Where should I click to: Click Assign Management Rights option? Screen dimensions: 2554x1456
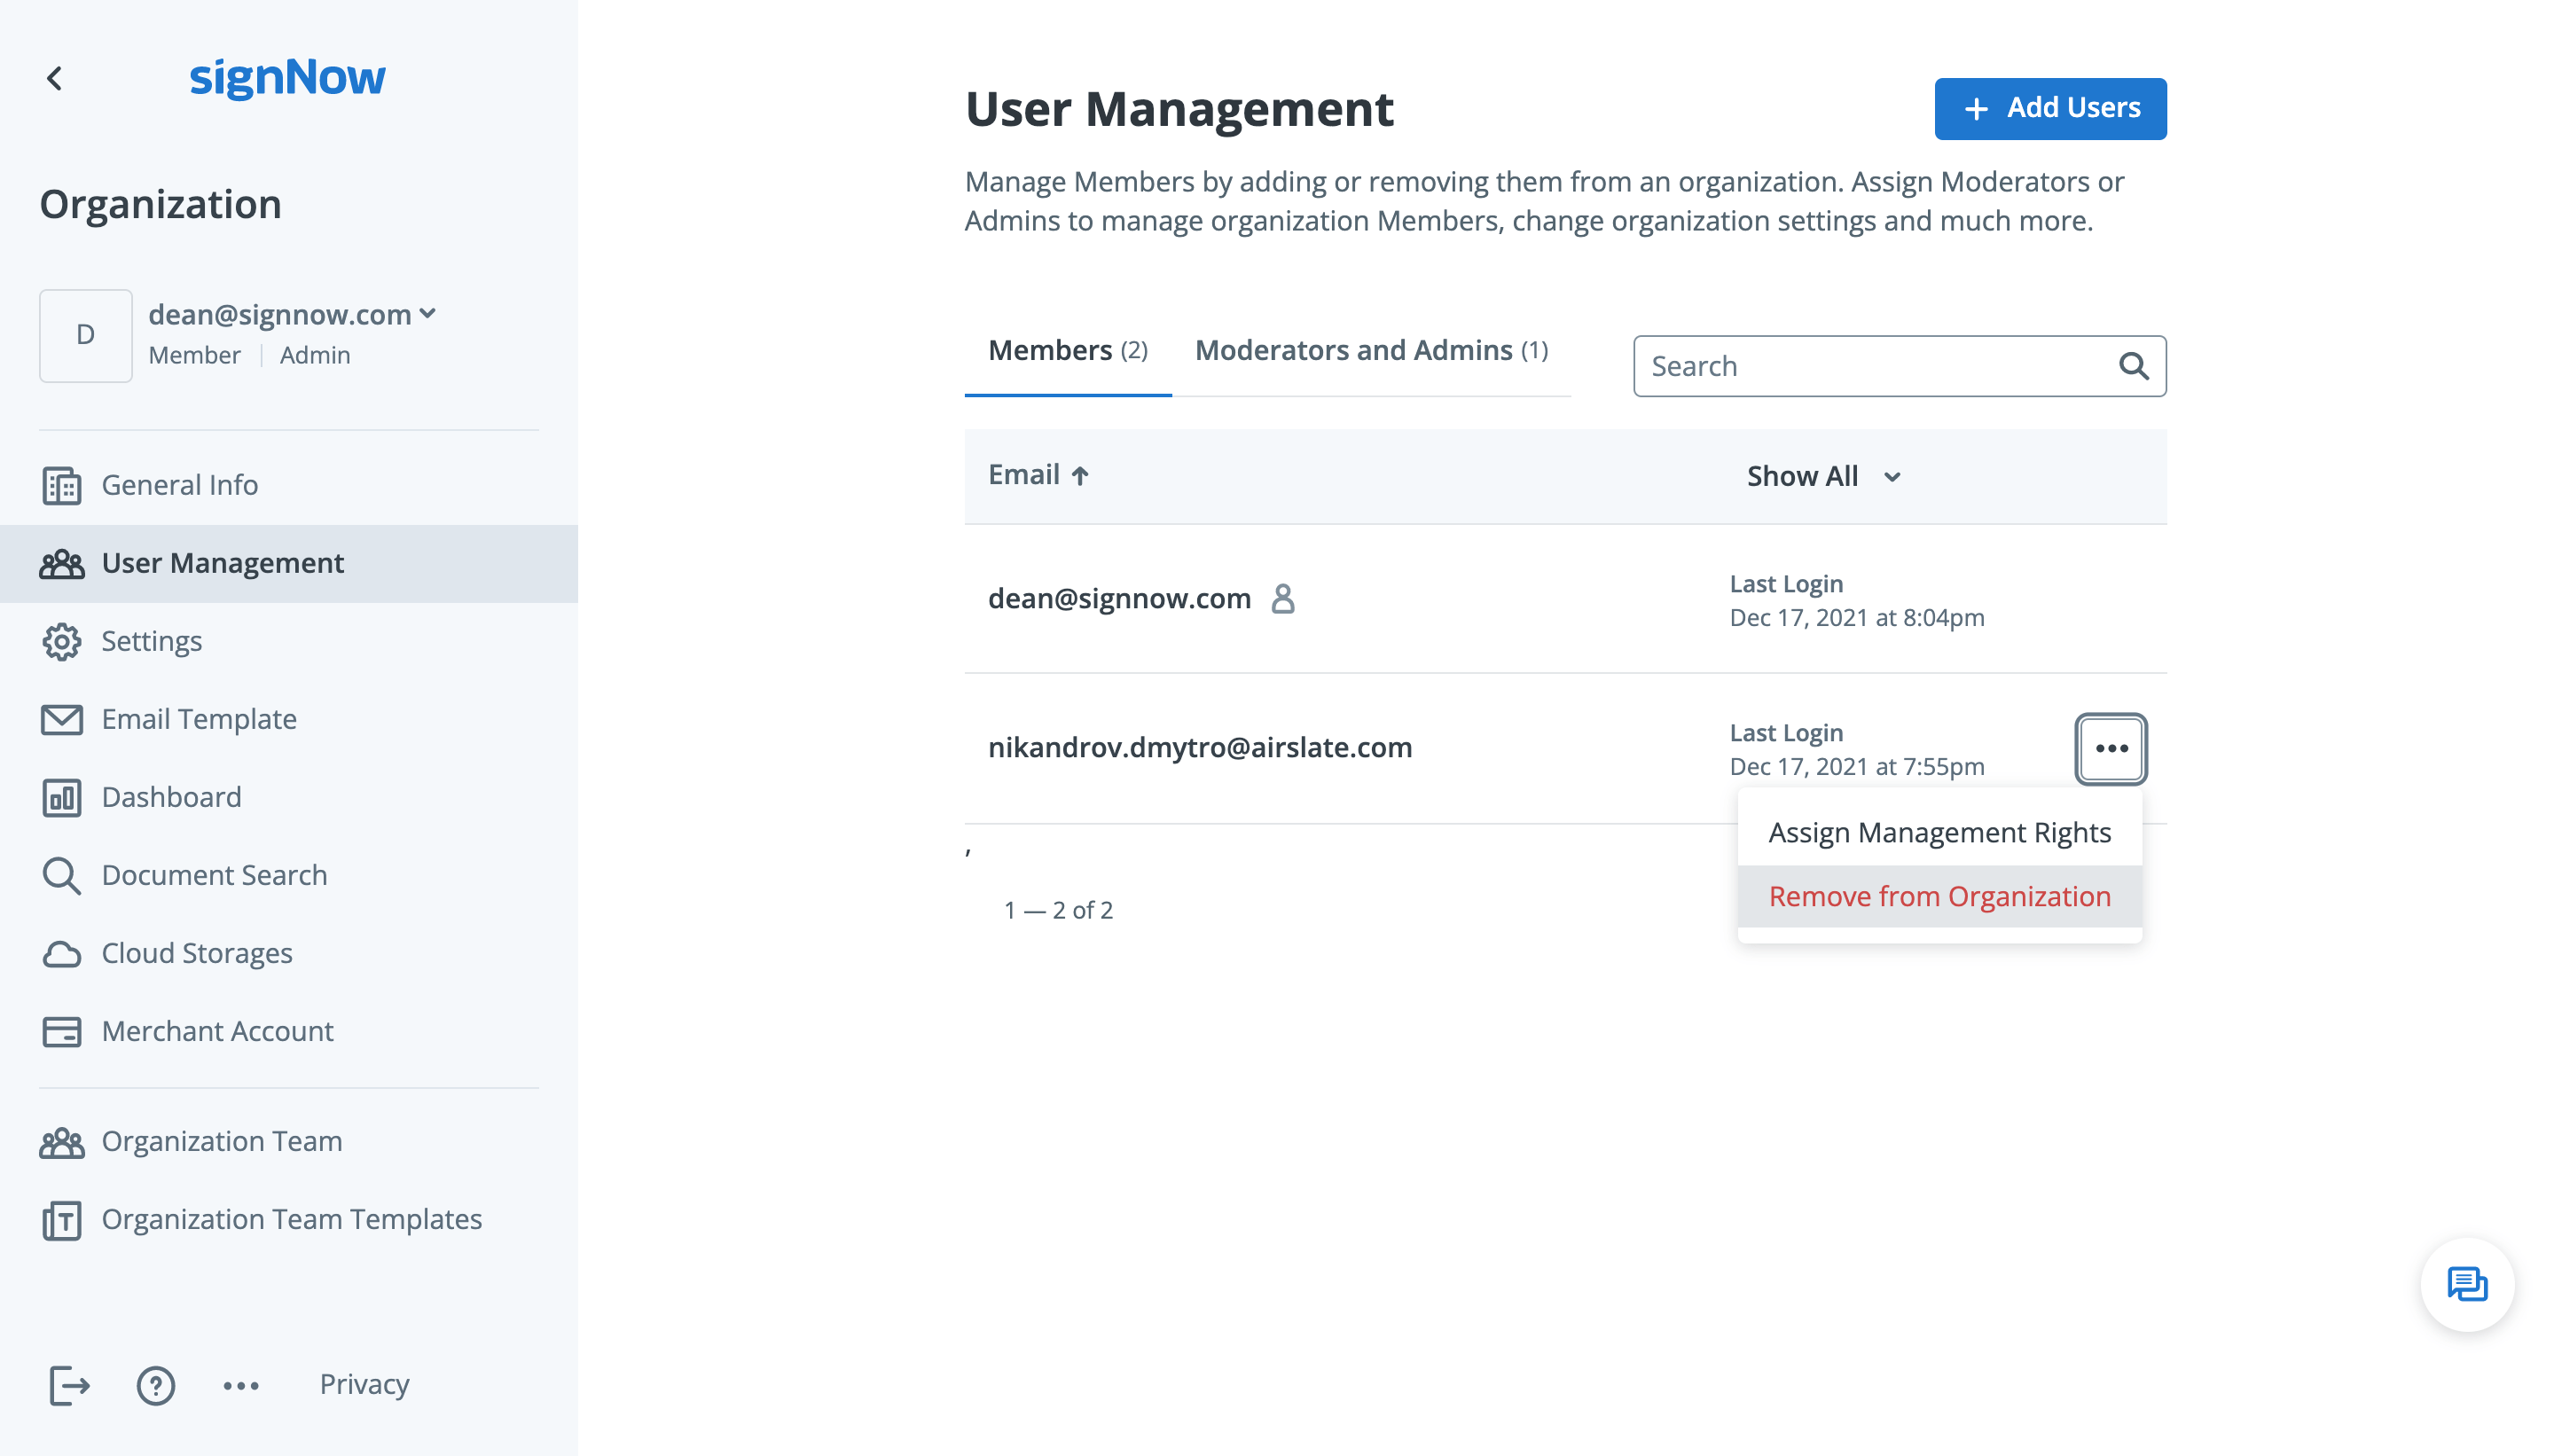pos(1939,832)
